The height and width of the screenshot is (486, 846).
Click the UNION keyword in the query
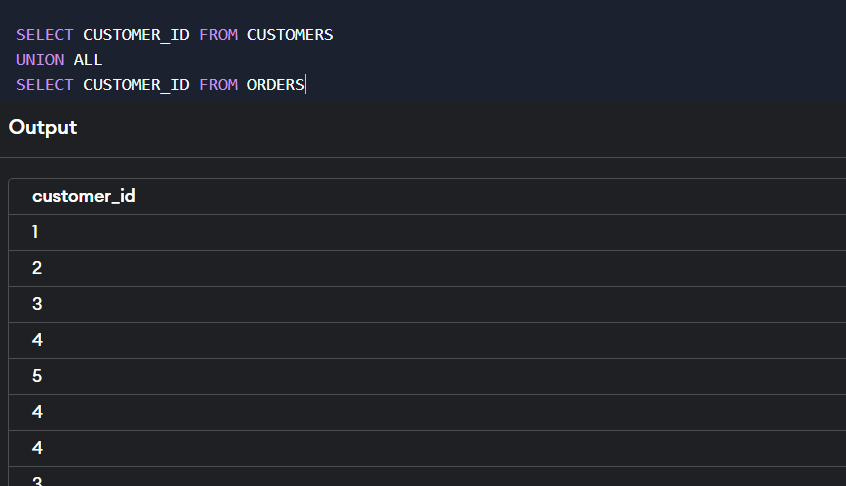pos(40,60)
